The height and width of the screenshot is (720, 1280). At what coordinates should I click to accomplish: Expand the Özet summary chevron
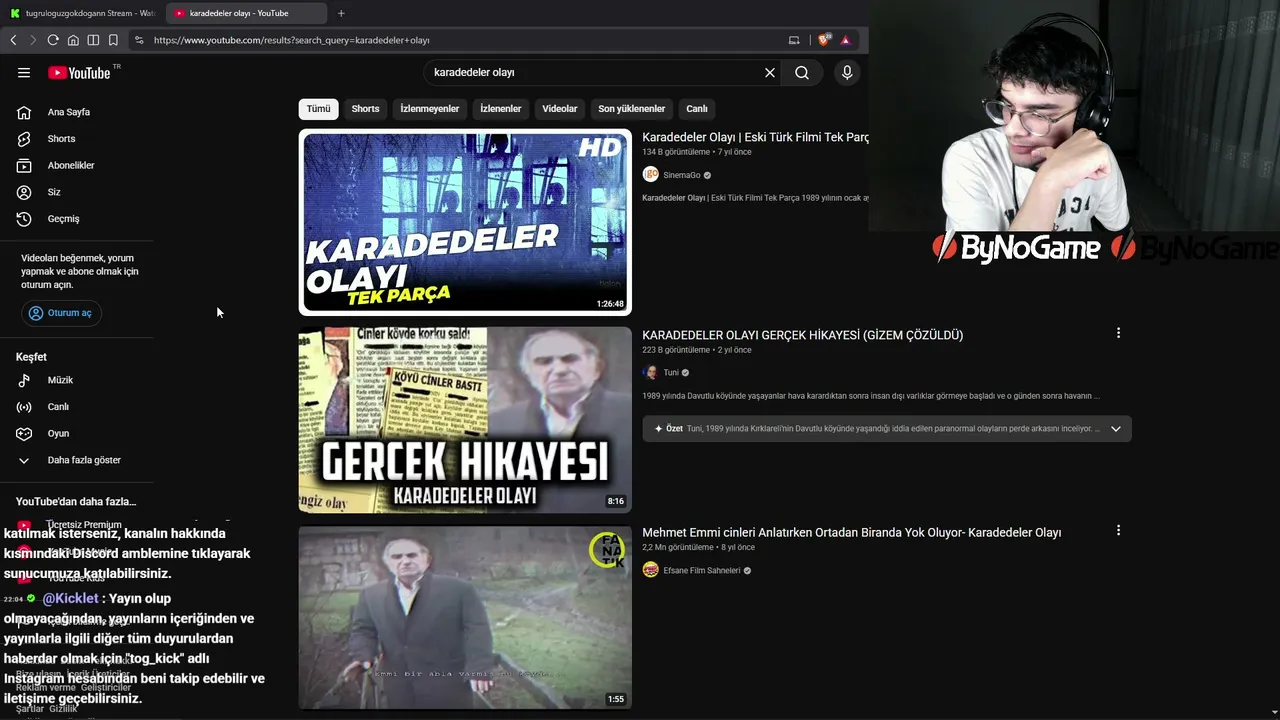[x=1116, y=429]
